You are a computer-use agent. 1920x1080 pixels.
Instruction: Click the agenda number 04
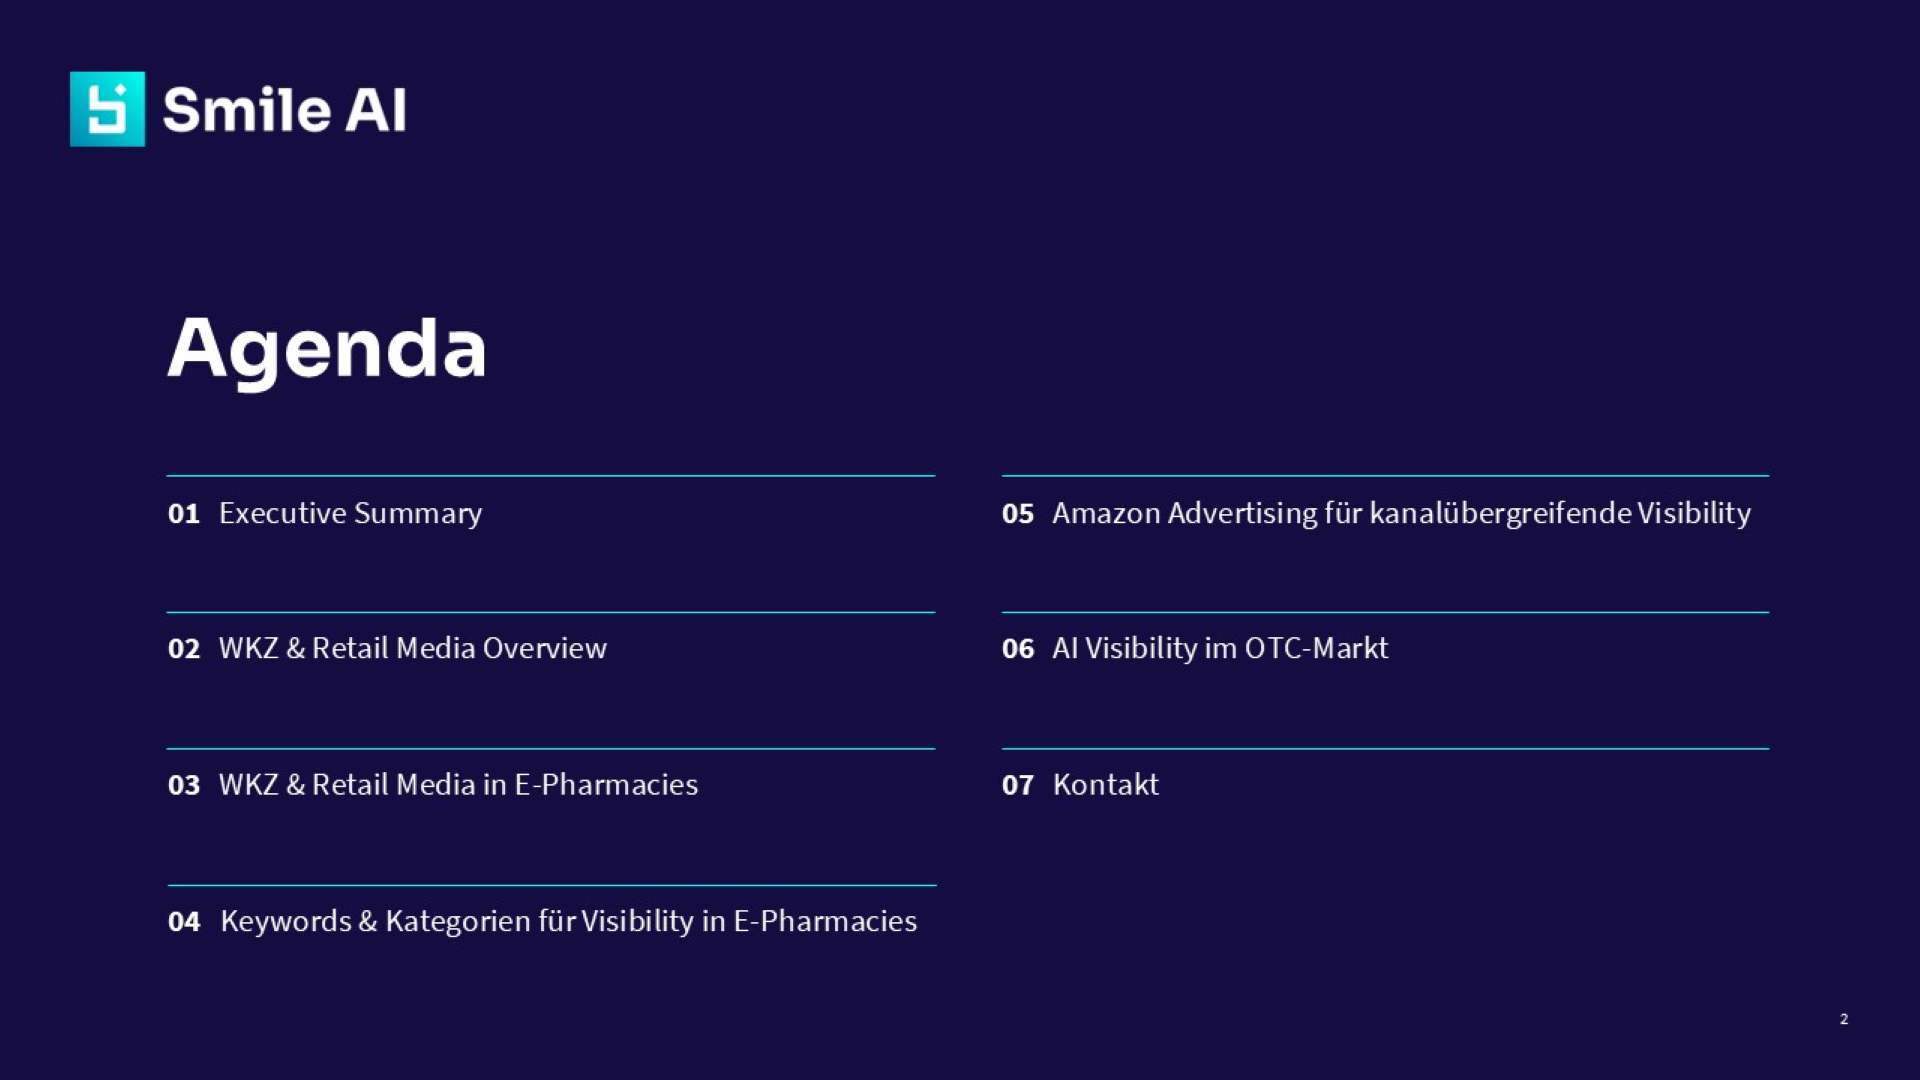click(x=184, y=922)
